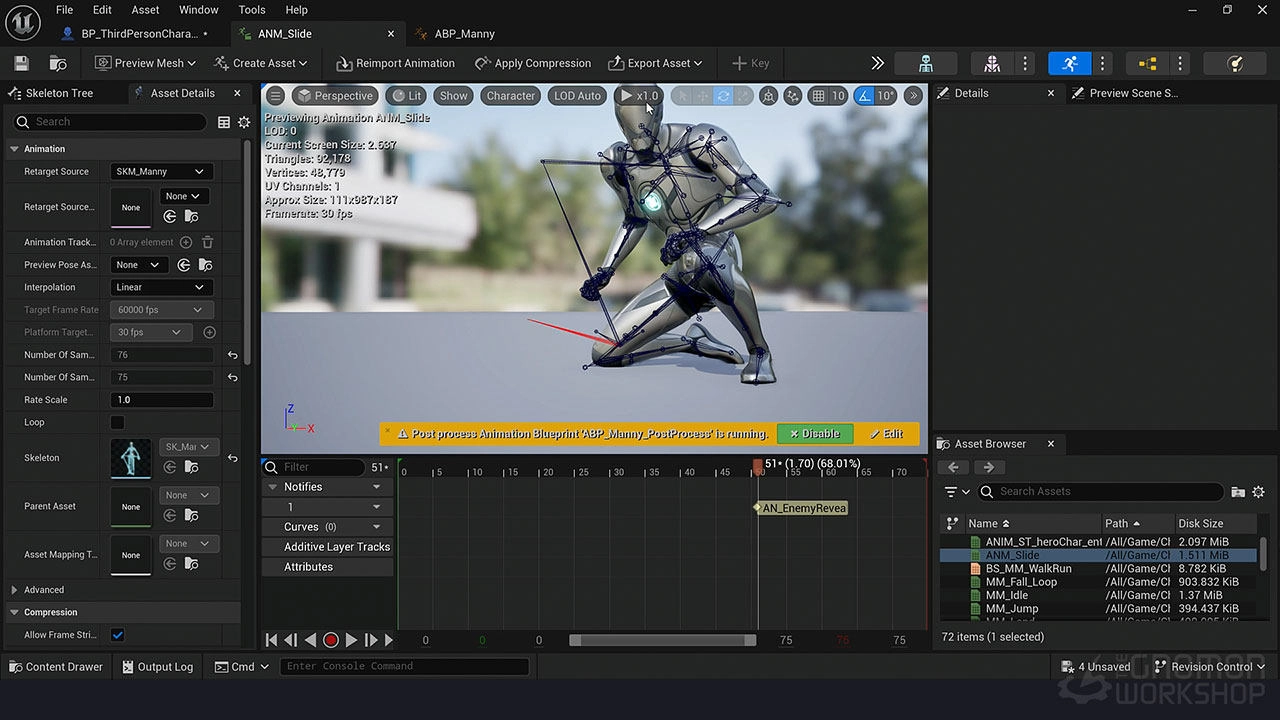Viewport: 1280px width, 720px height.
Task: Open the Retarget Source SKM_Manny dropdown
Action: pos(160,171)
